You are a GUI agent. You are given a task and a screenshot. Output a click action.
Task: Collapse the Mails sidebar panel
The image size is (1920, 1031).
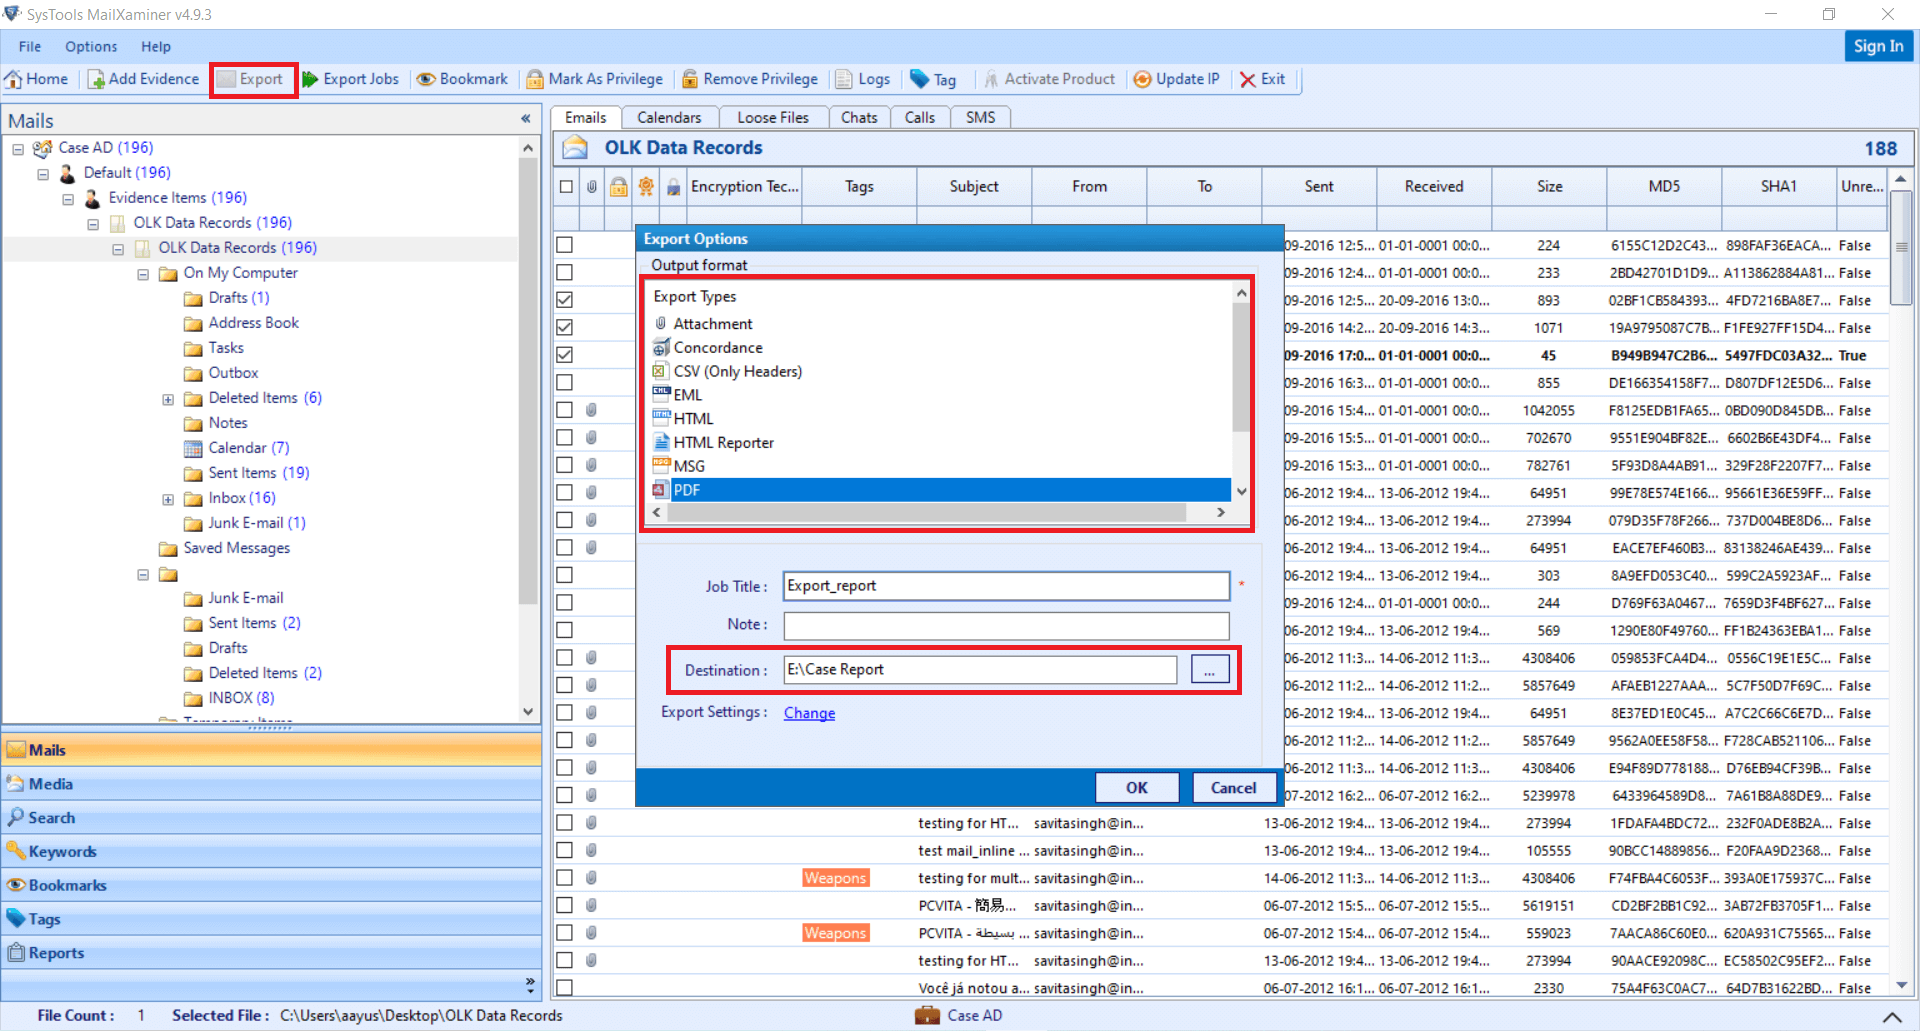[526, 118]
